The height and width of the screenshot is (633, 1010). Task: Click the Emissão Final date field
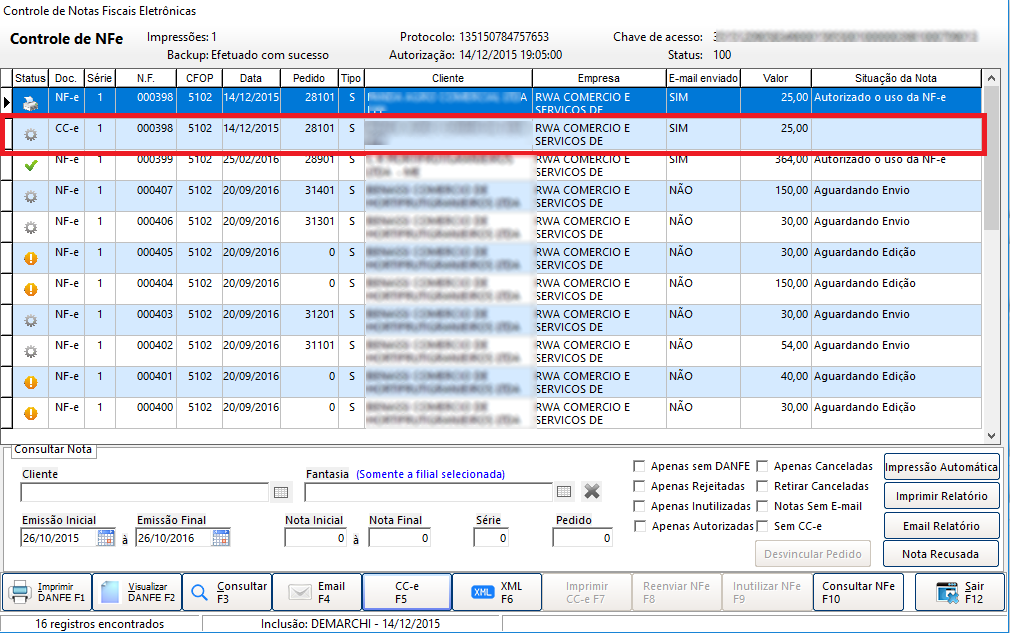(174, 538)
